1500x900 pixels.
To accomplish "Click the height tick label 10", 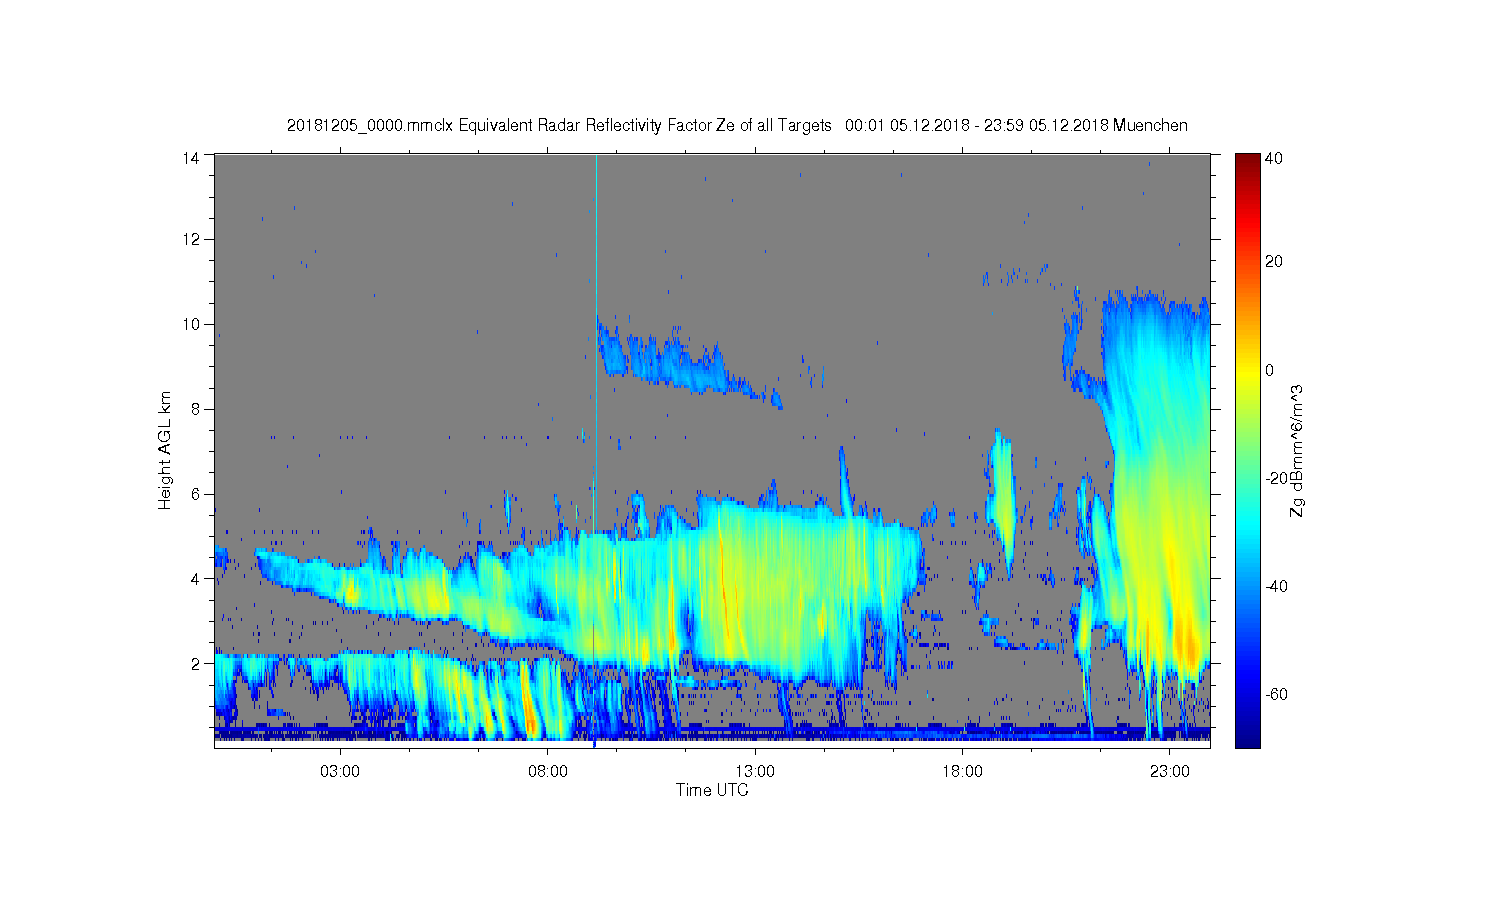I will (x=192, y=324).
